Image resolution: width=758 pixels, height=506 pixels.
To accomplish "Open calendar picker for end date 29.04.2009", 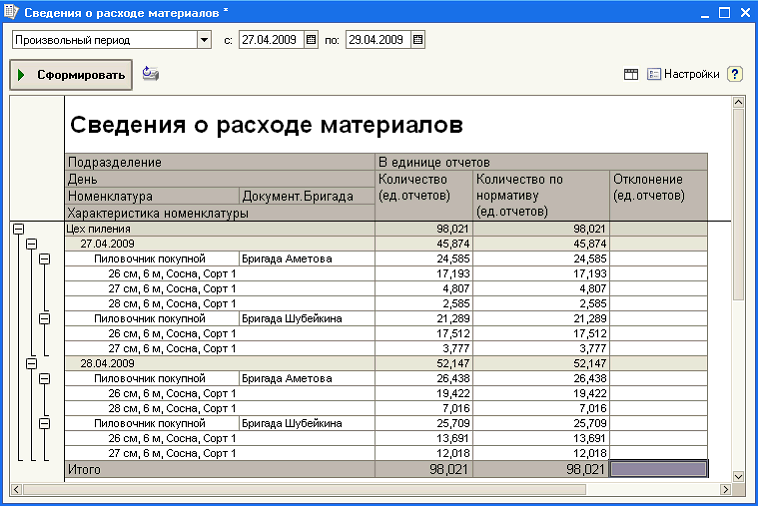I will point(418,40).
